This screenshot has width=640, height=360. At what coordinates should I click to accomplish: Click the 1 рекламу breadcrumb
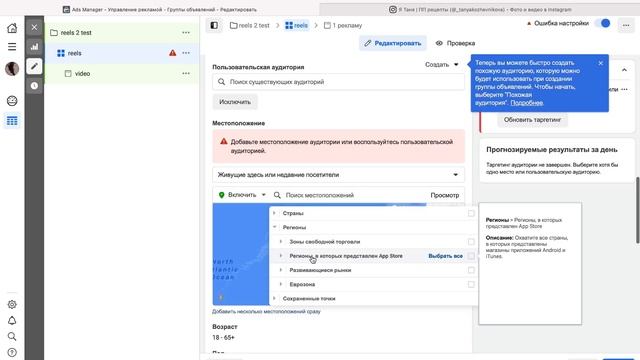pos(343,25)
